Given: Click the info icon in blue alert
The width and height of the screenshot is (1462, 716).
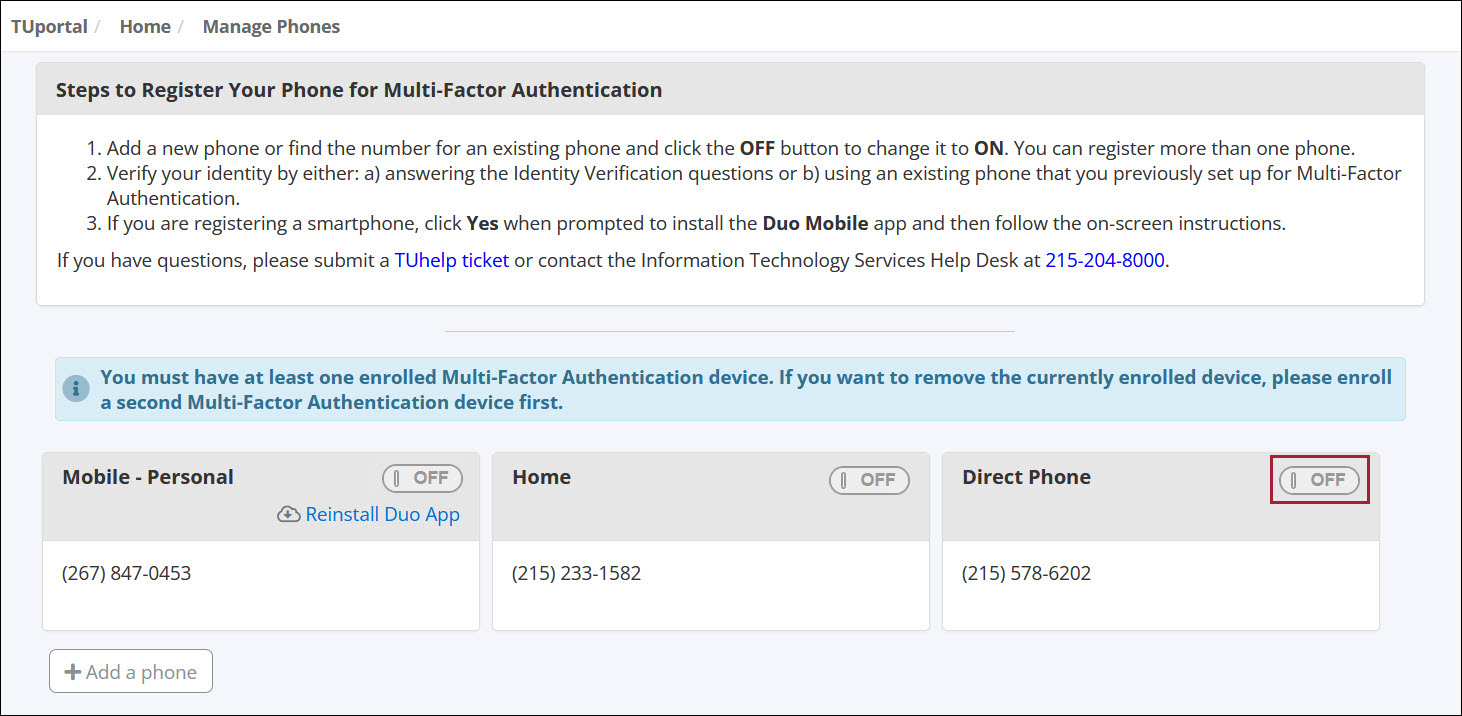Looking at the screenshot, I should point(76,389).
